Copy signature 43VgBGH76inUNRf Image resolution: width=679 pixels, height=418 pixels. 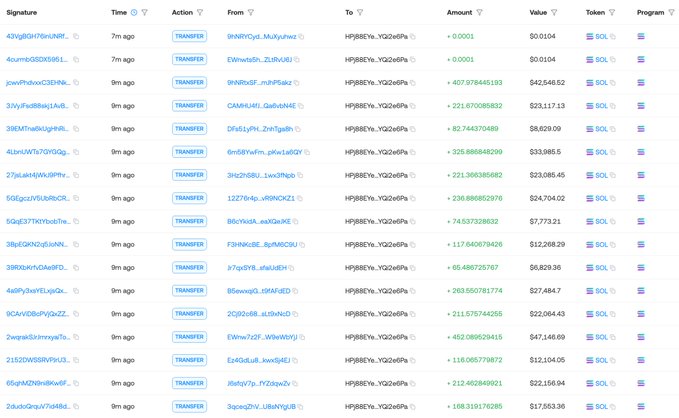[76, 36]
